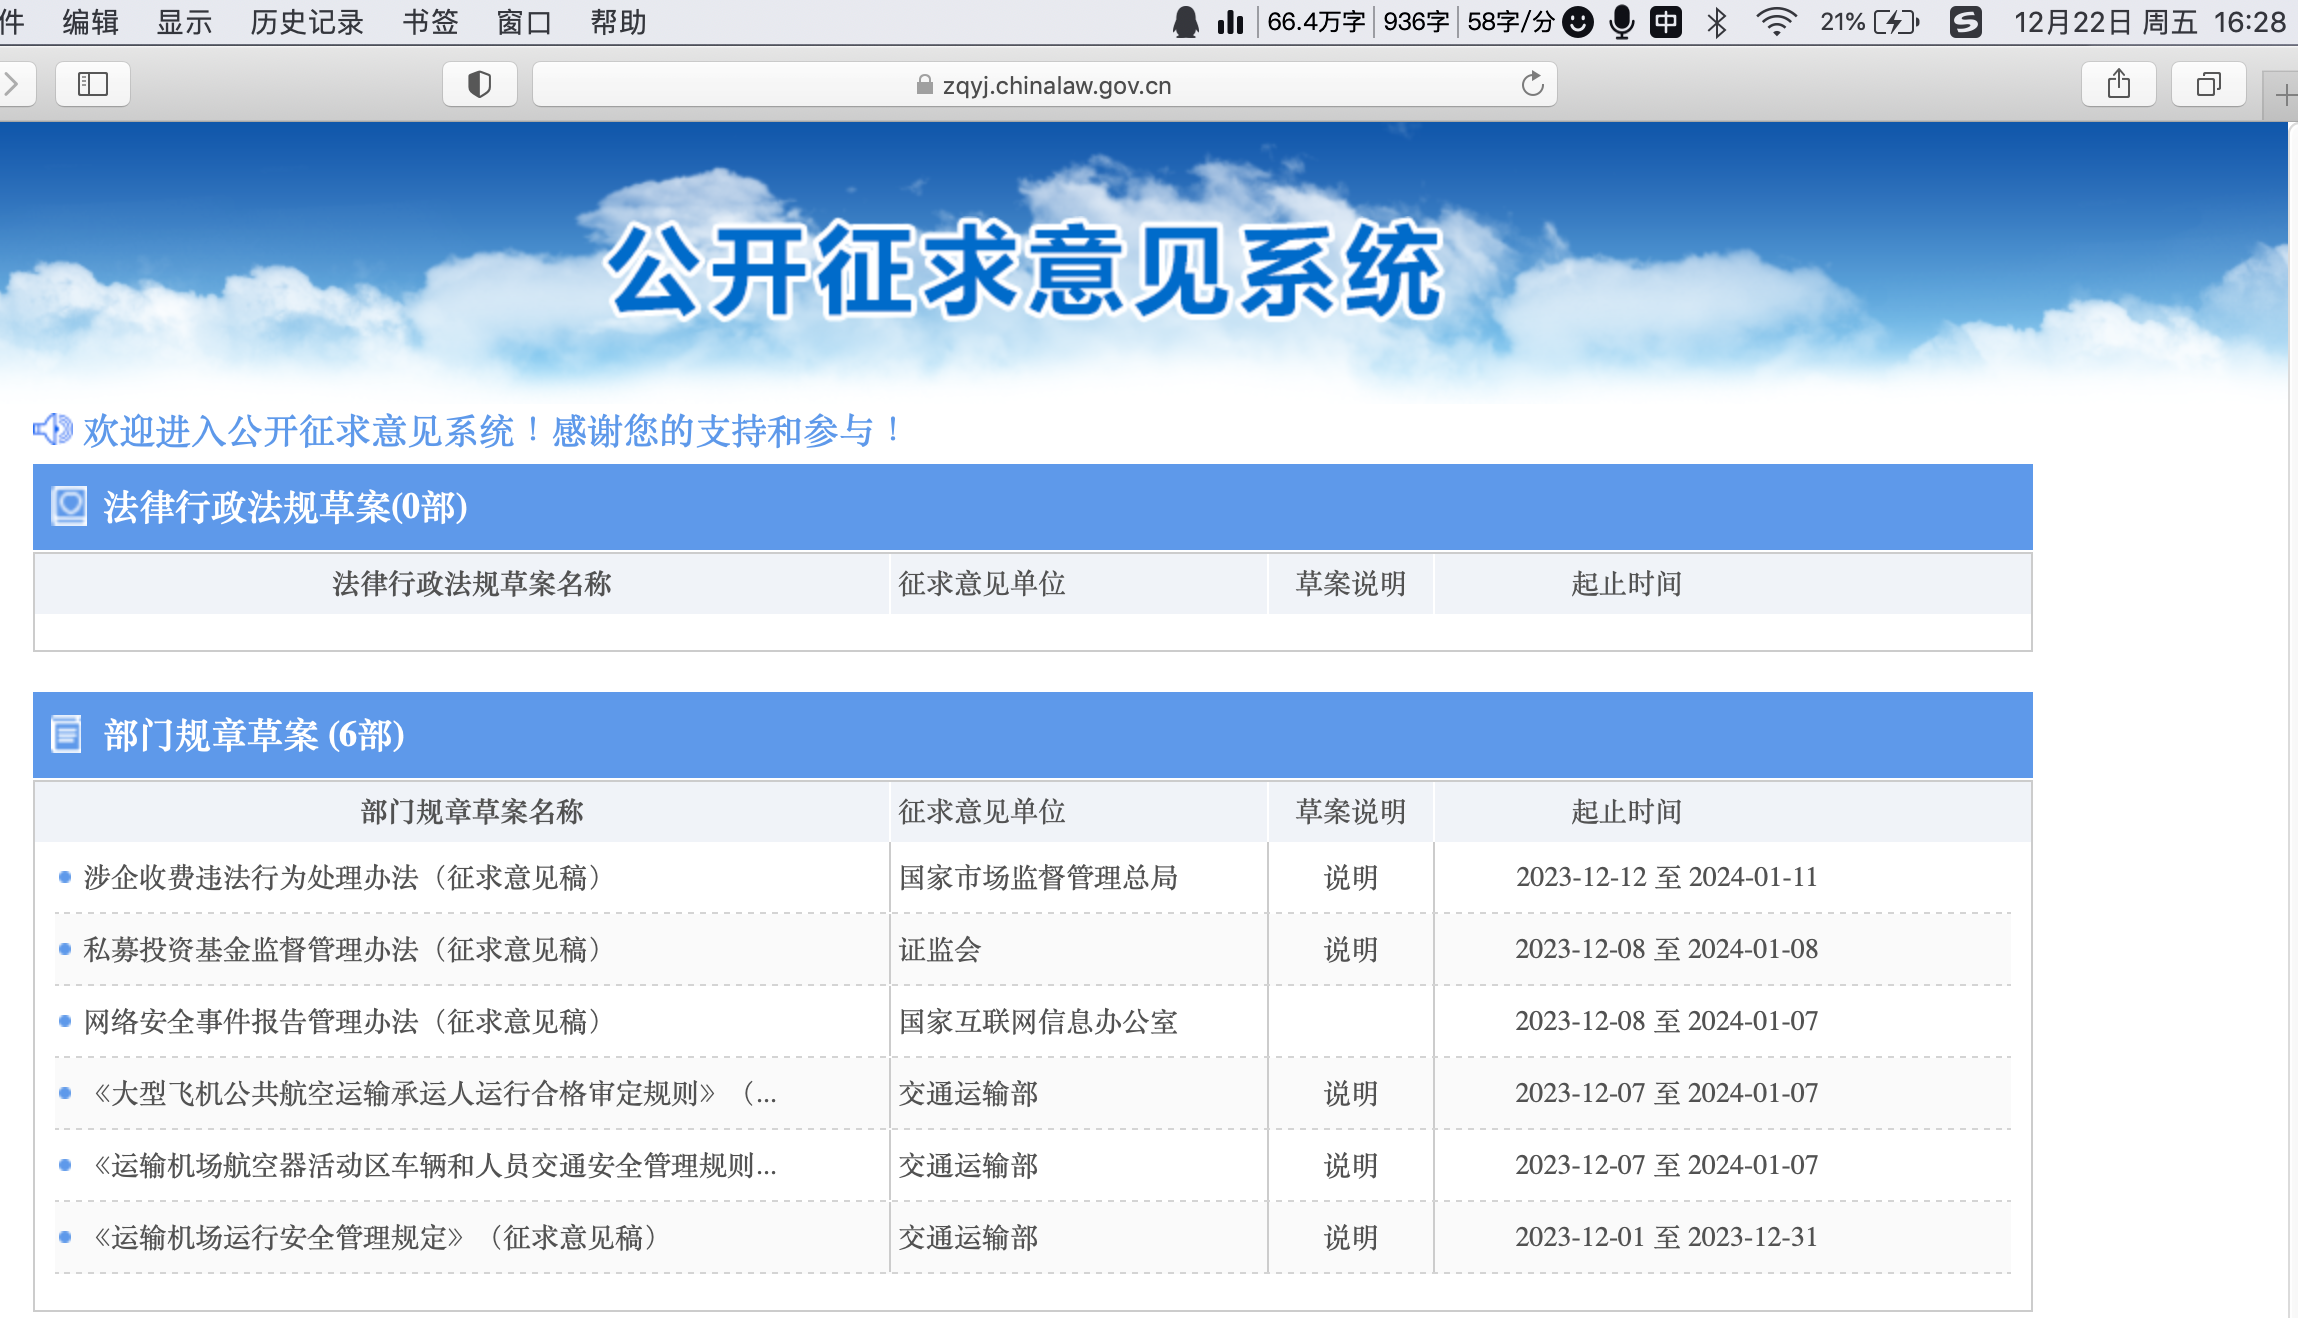2298x1318 pixels.
Task: Open the 历史记录 menu
Action: (307, 22)
